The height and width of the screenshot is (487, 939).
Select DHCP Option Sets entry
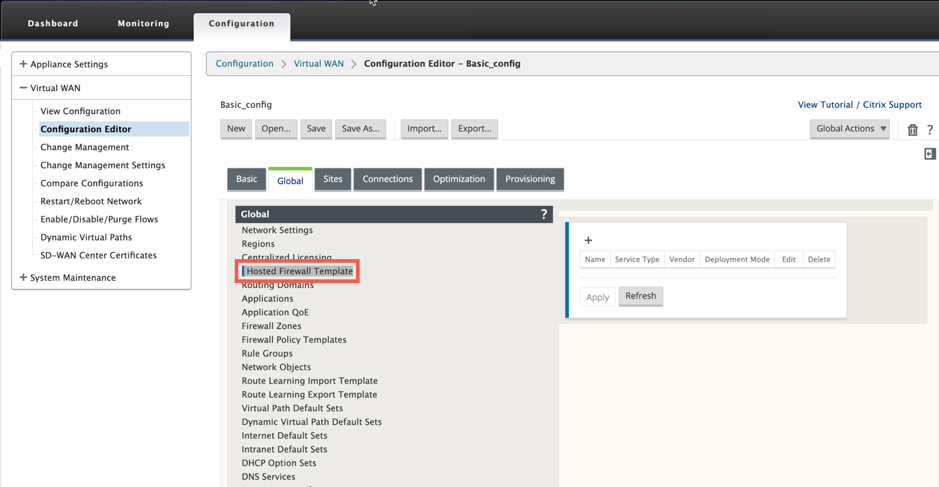[278, 463]
